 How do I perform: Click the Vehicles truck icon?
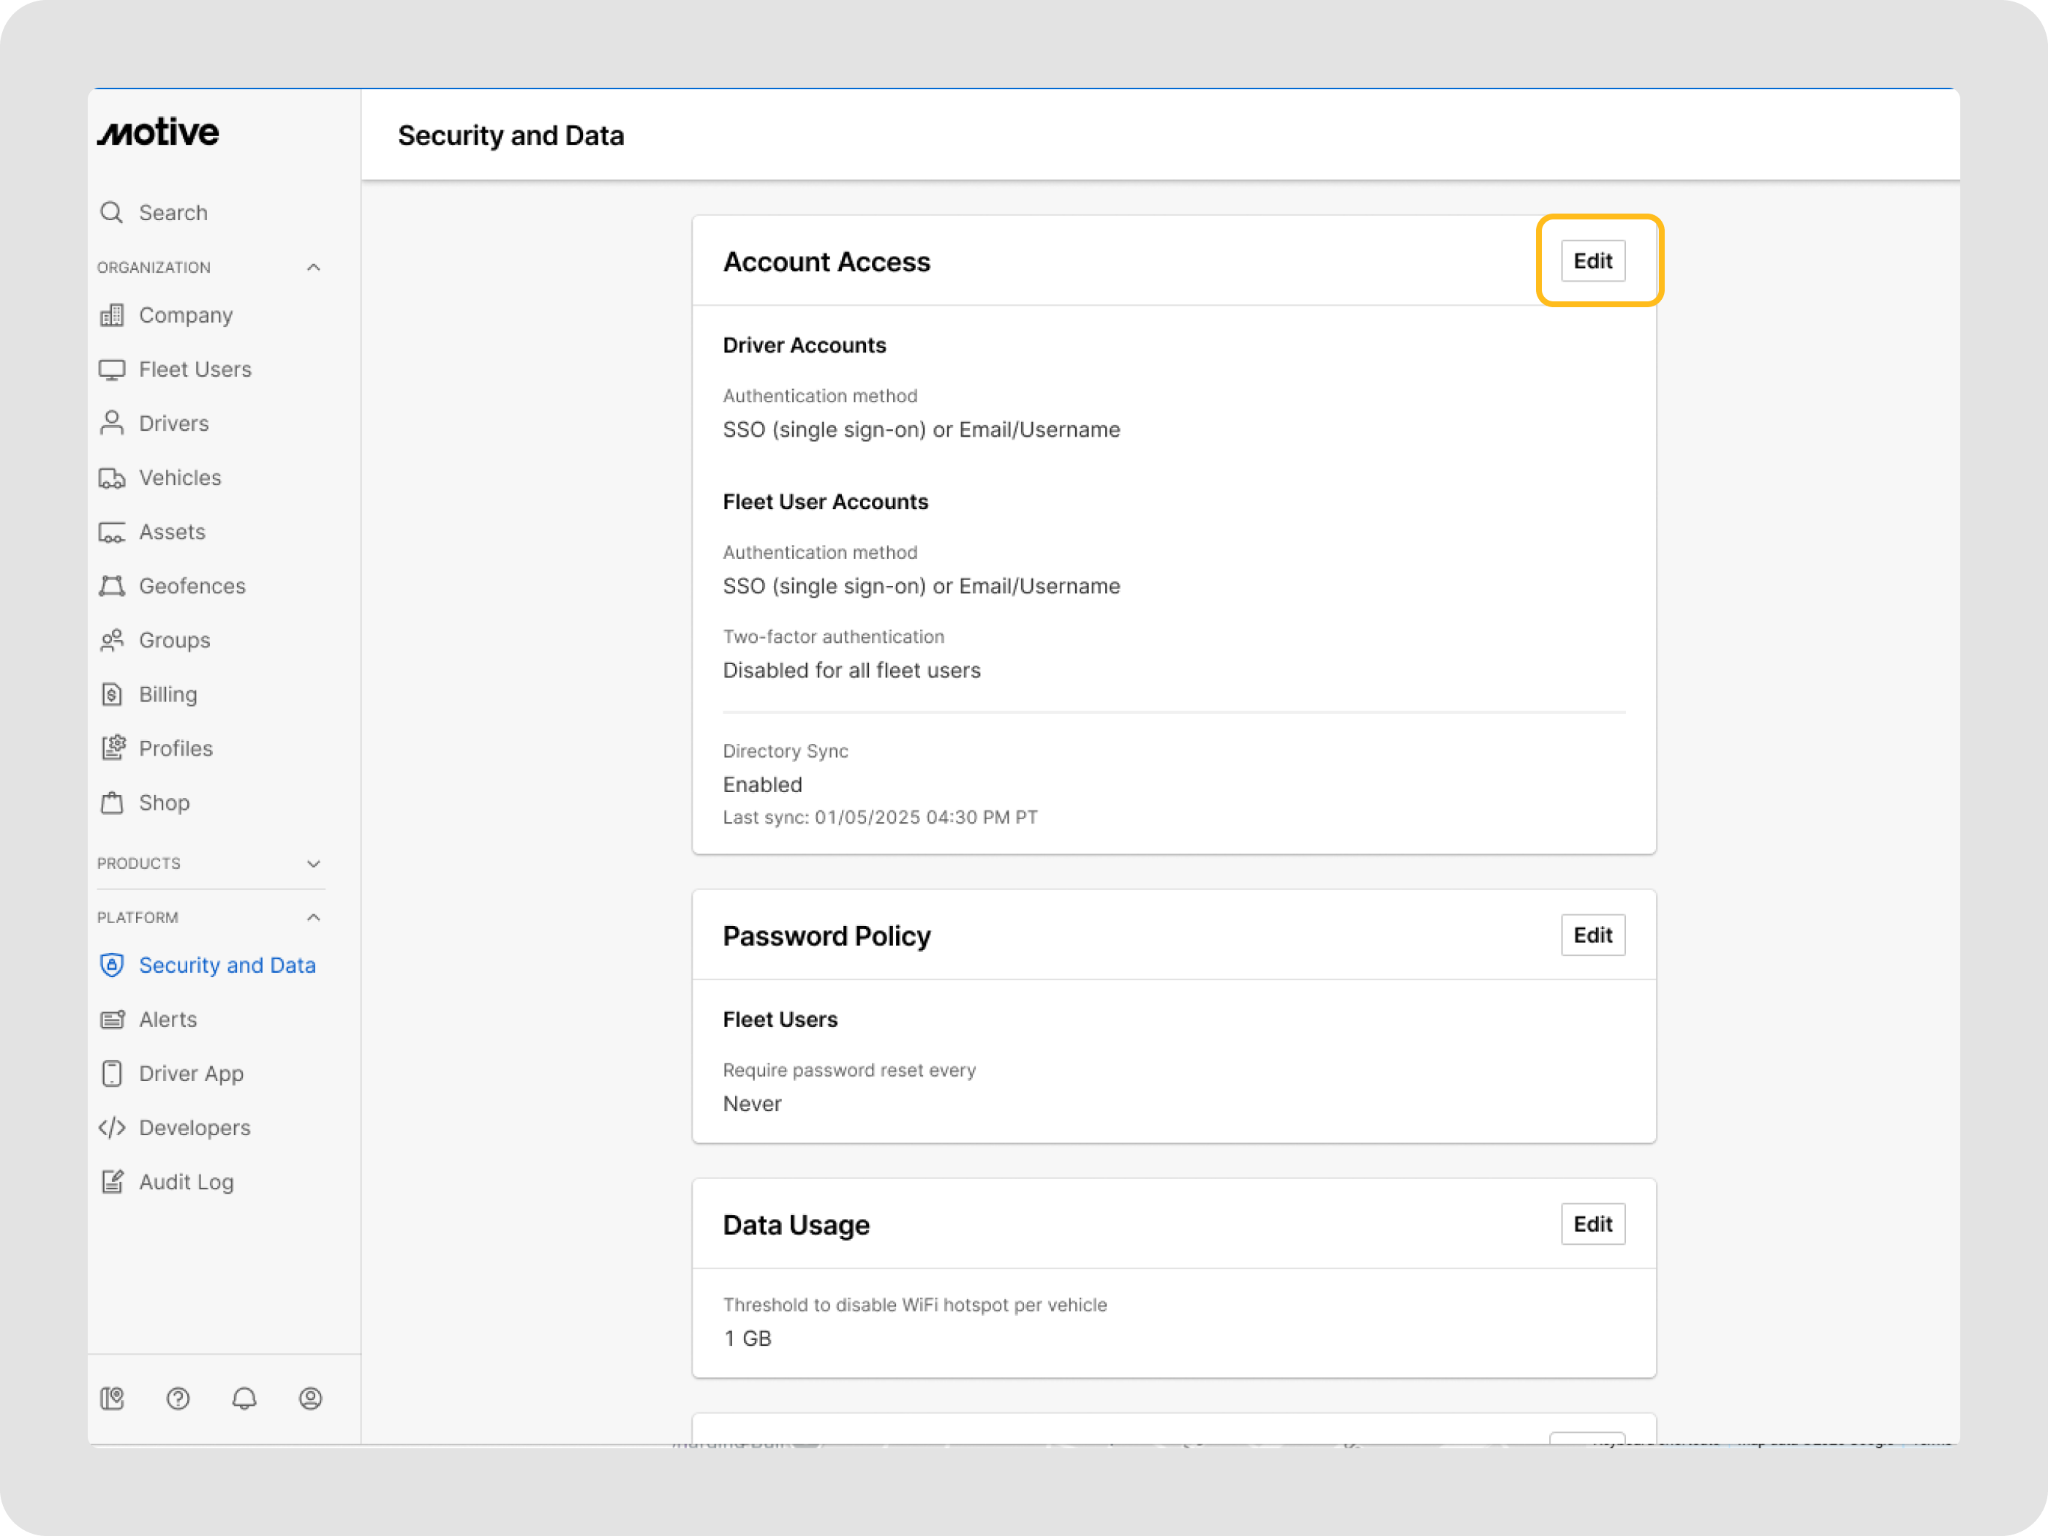112,478
